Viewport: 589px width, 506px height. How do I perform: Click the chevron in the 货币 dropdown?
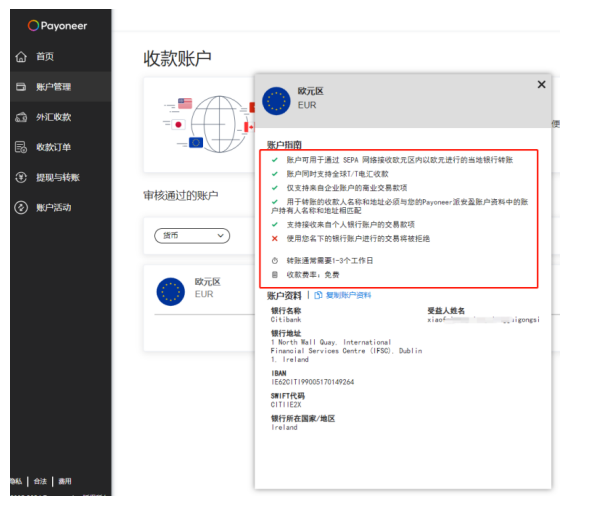coord(220,236)
